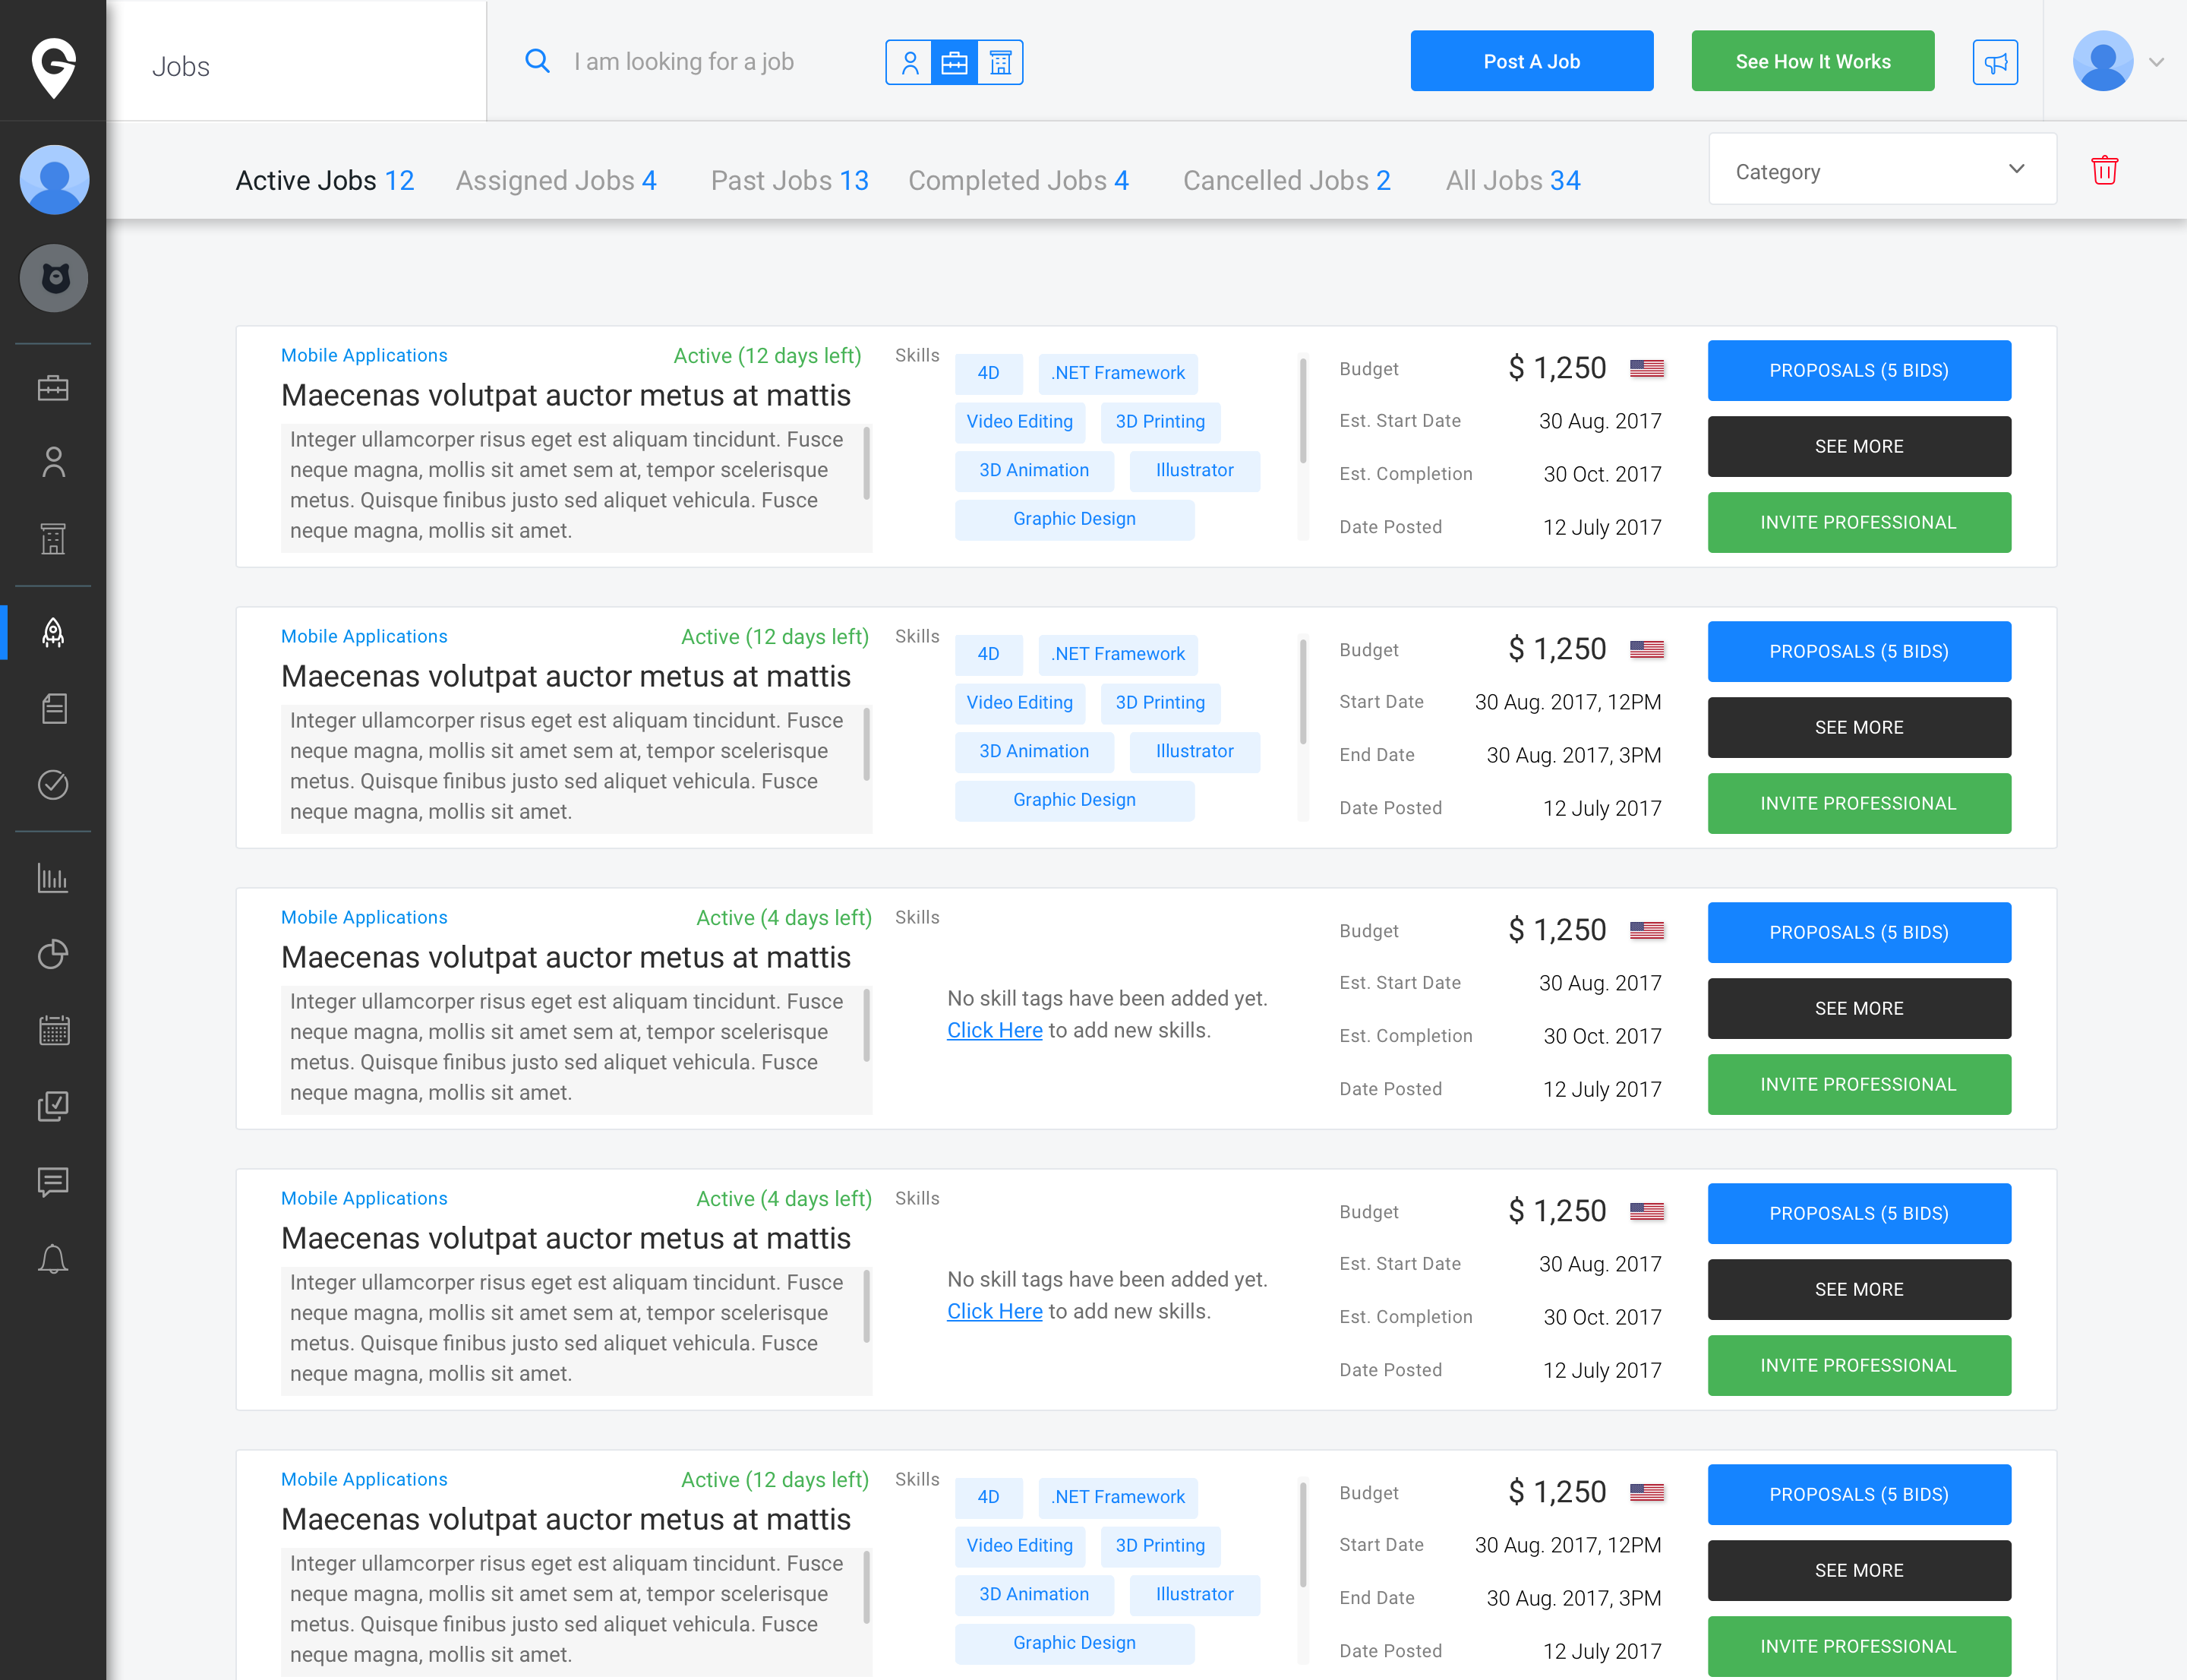Open the calendar icon in sidebar
The width and height of the screenshot is (2187, 1680).
(53, 1030)
